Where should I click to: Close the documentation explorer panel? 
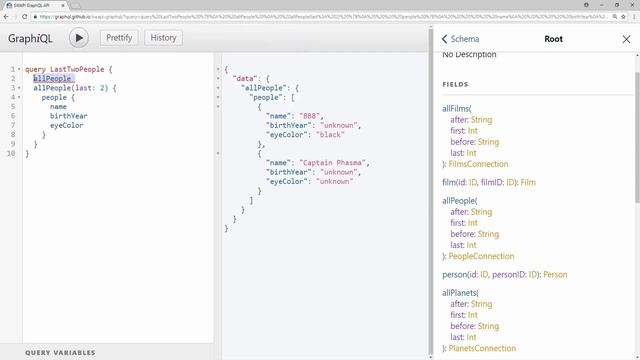pos(626,39)
